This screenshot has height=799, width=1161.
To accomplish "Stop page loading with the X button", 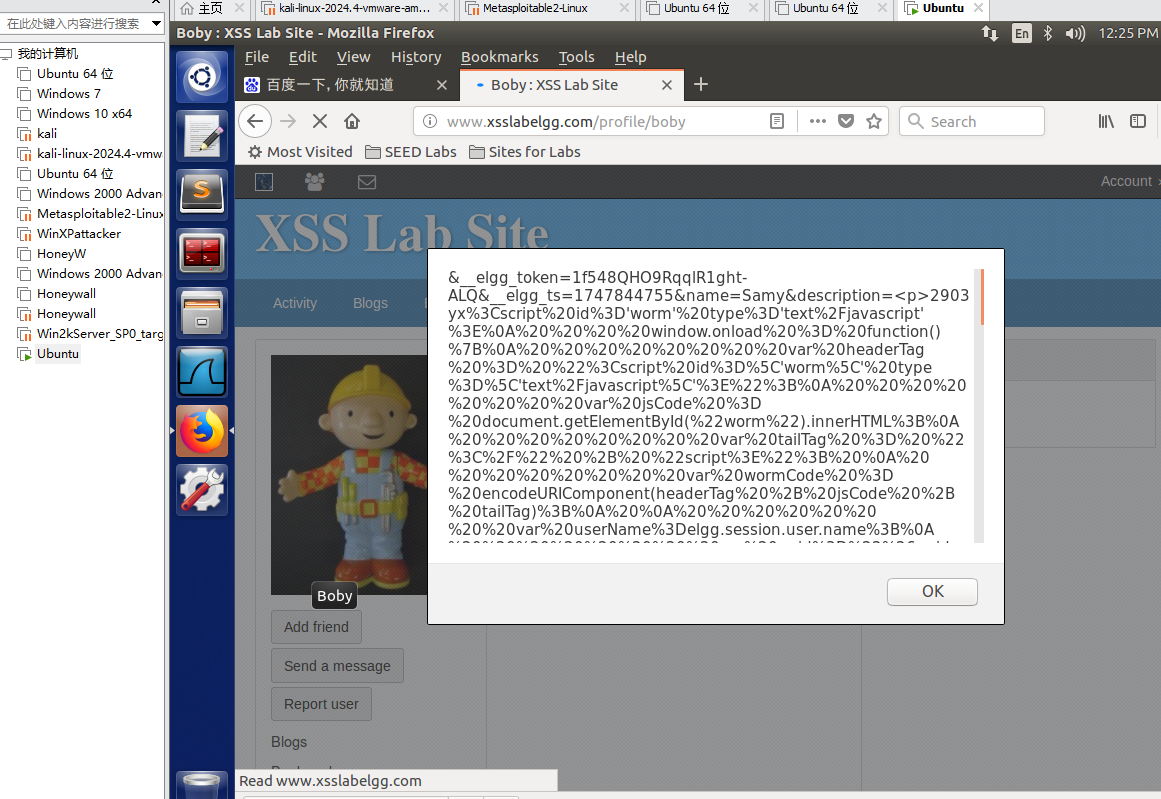I will click(320, 121).
